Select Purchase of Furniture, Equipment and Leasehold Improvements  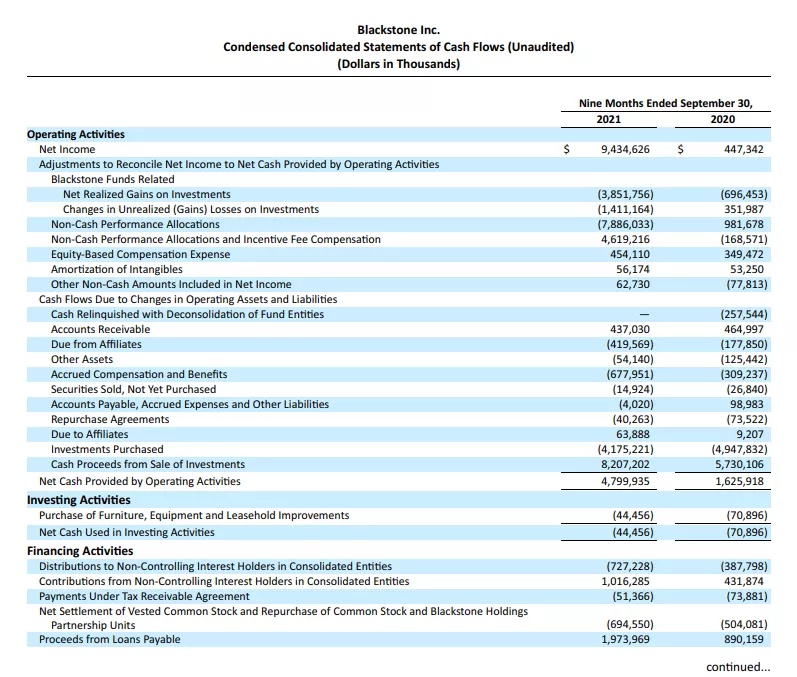(194, 515)
